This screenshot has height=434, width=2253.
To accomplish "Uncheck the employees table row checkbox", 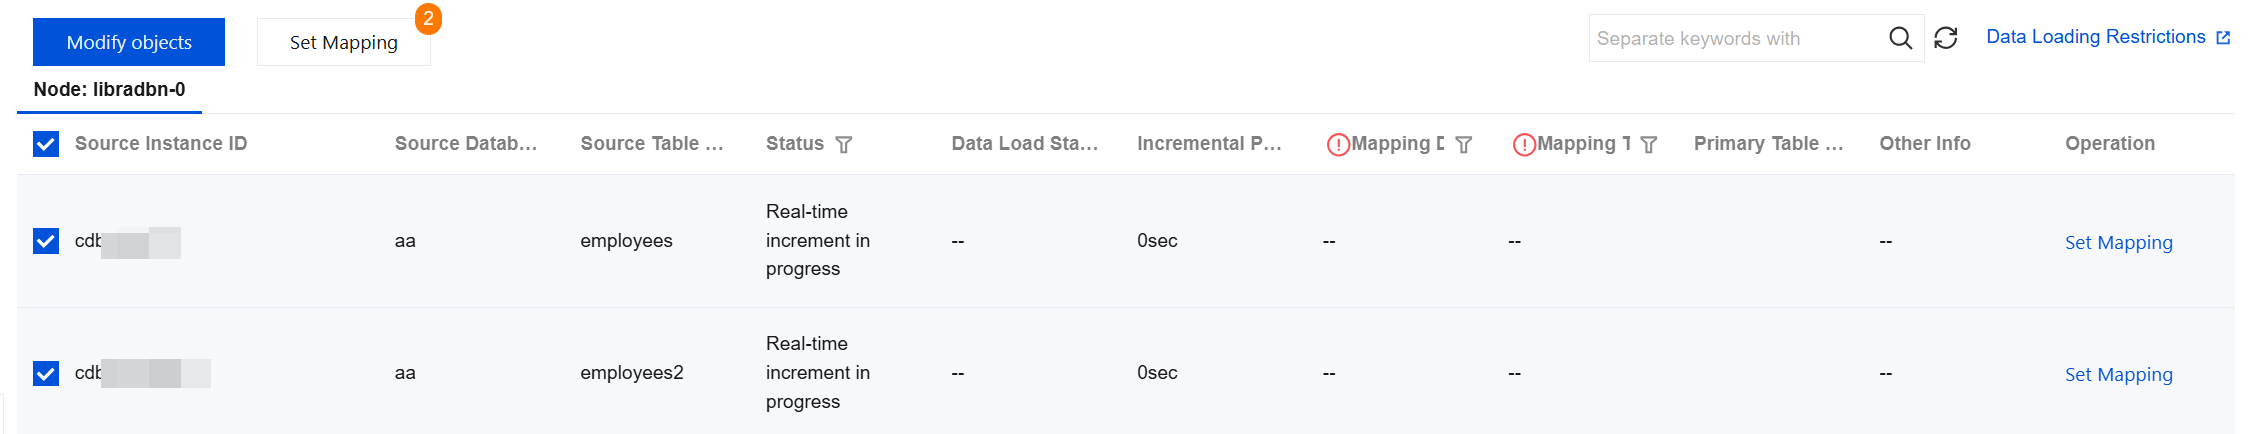I will [x=46, y=241].
